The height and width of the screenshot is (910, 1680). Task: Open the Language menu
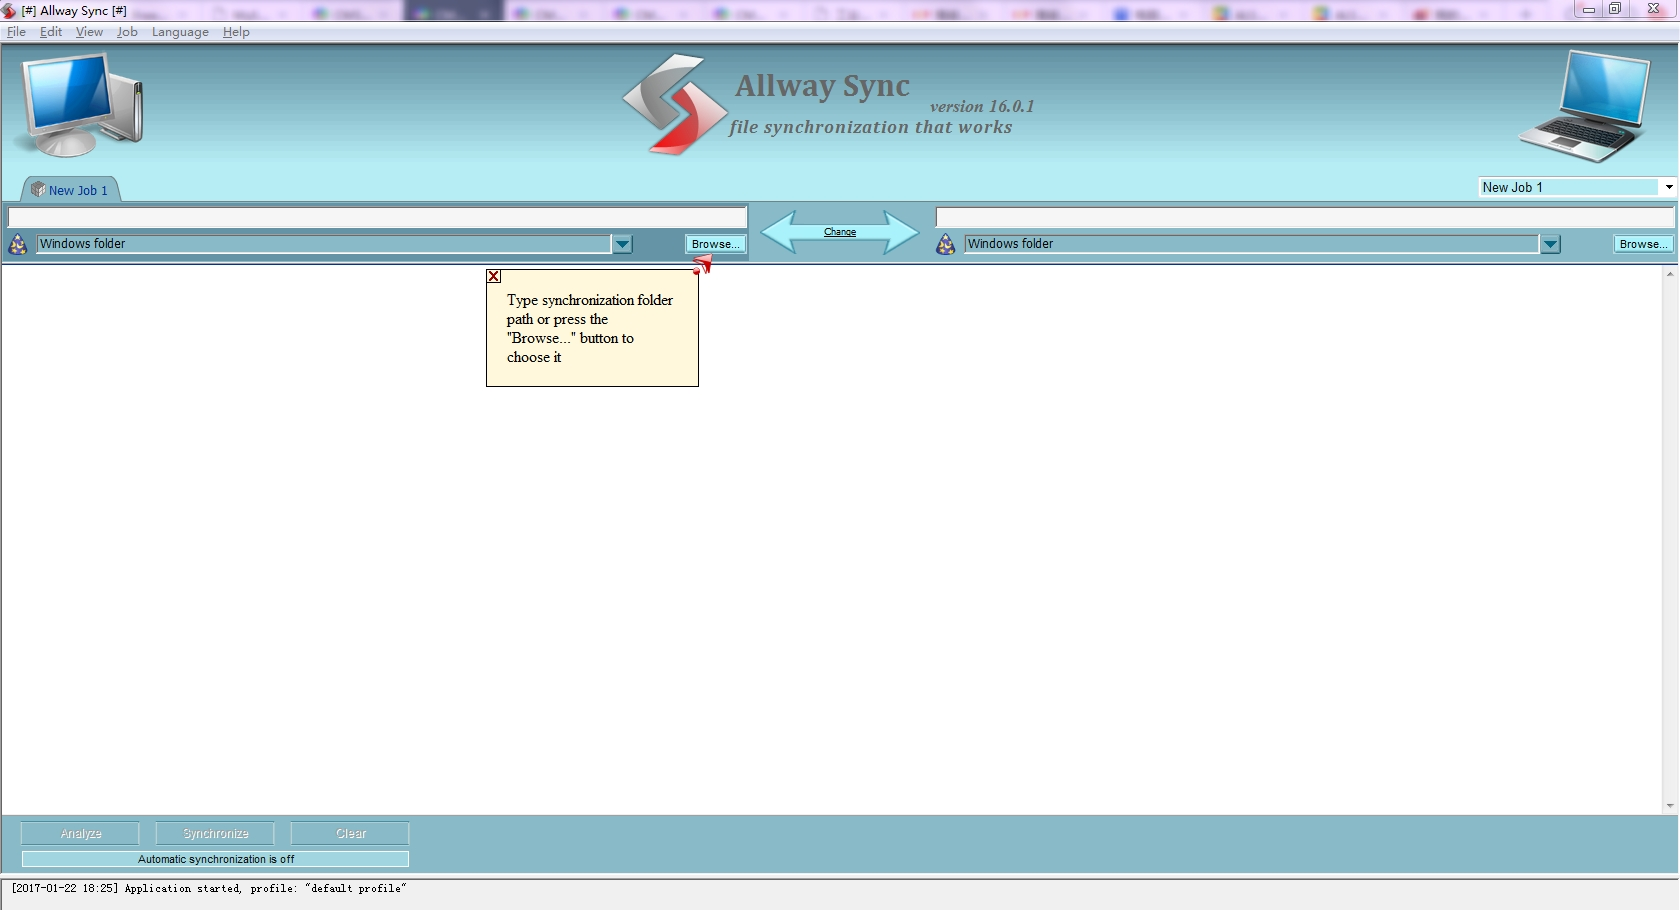180,32
